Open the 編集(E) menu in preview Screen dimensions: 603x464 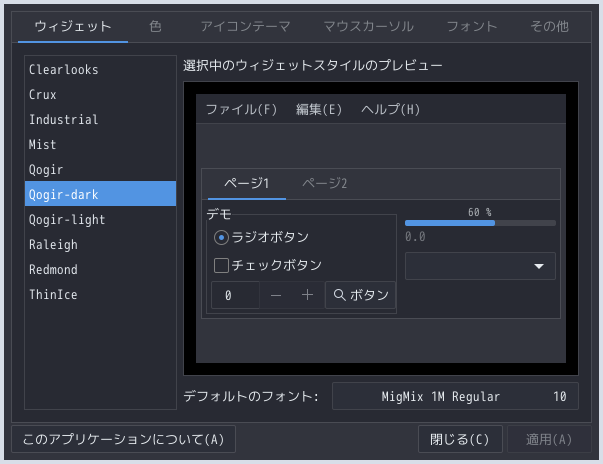[319, 110]
